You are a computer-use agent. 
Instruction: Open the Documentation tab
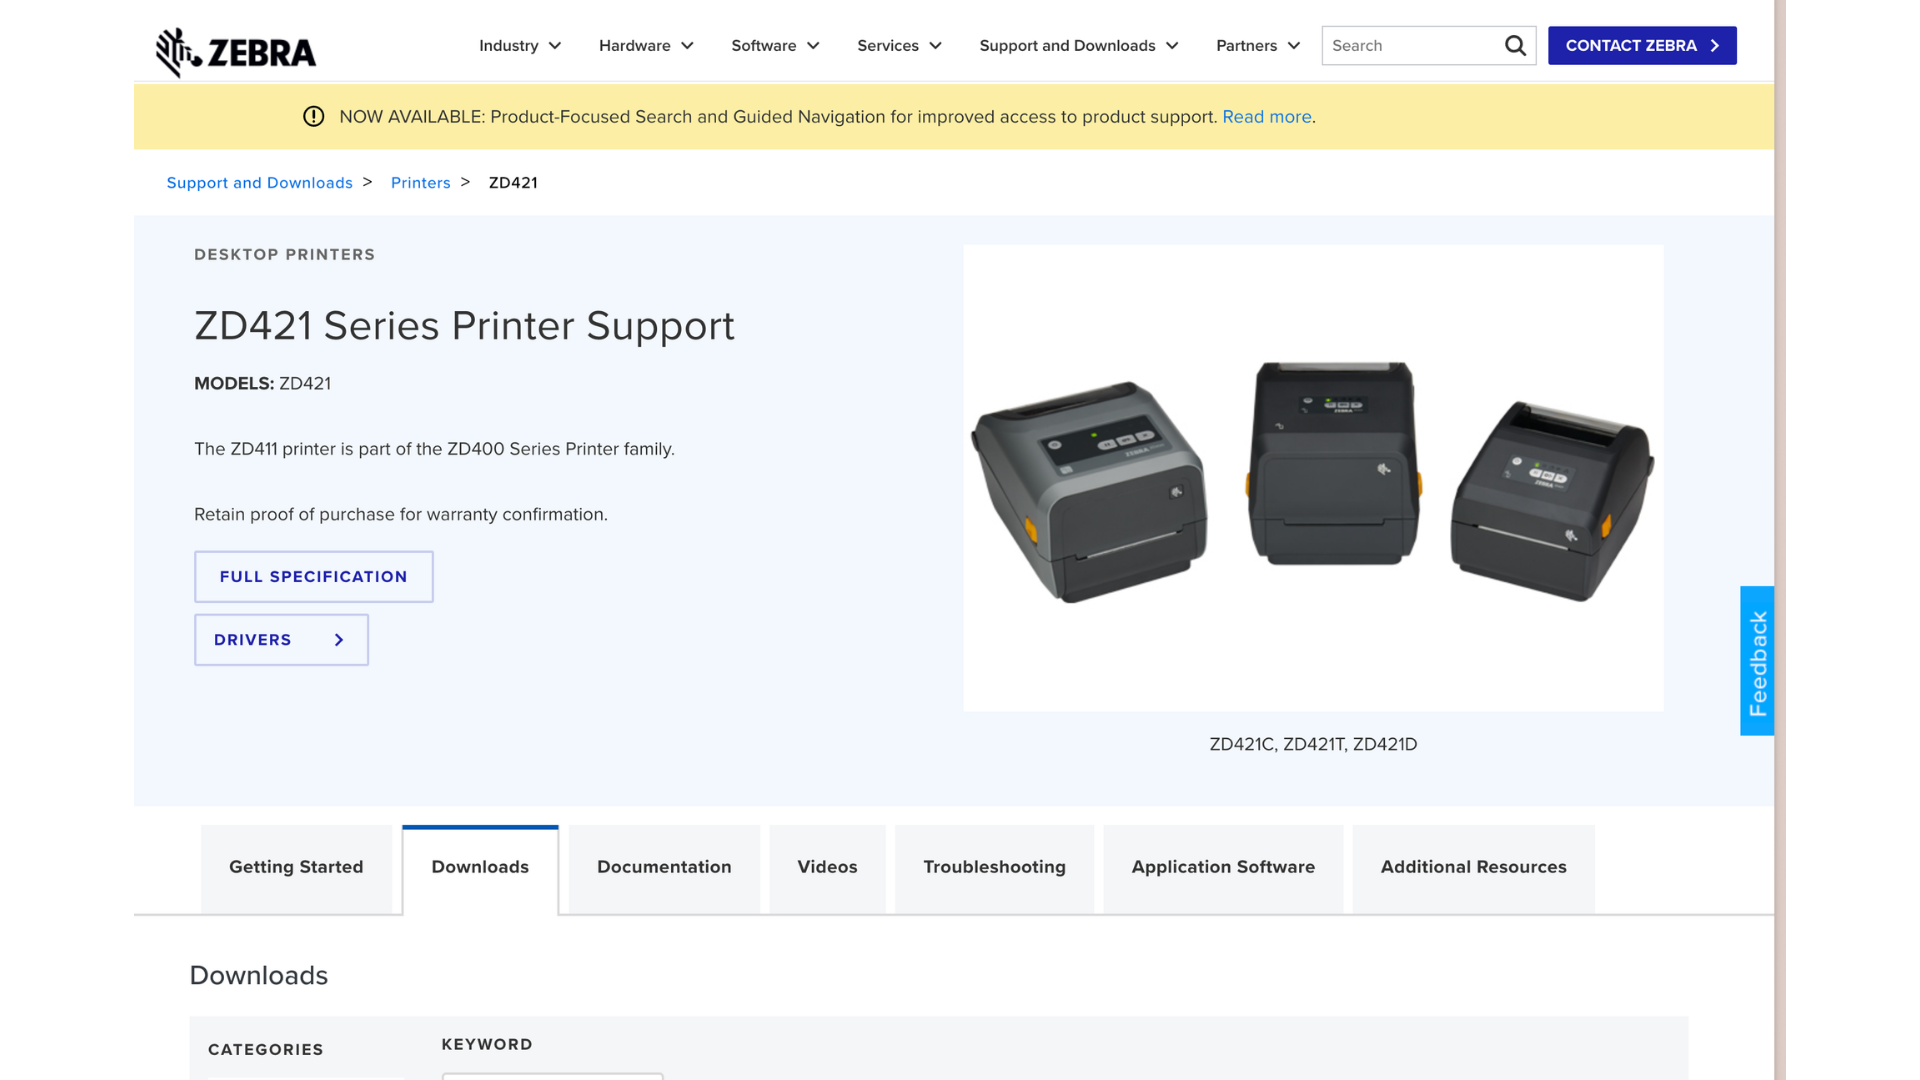click(x=664, y=868)
